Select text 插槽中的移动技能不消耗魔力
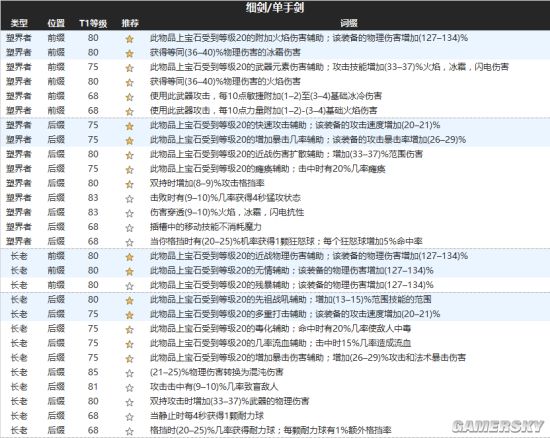550x438 pixels. pos(206,227)
